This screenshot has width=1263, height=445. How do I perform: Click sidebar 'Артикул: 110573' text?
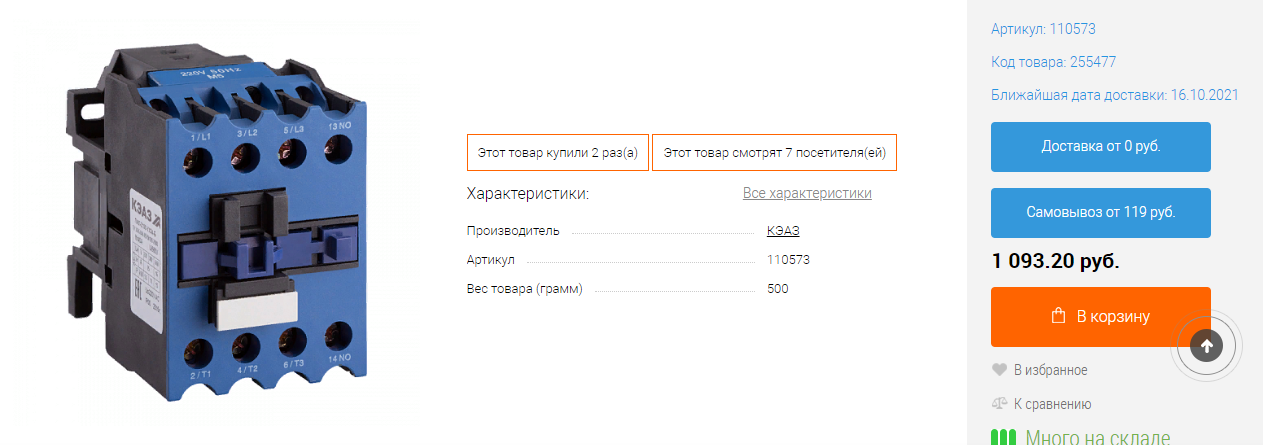click(x=1043, y=29)
